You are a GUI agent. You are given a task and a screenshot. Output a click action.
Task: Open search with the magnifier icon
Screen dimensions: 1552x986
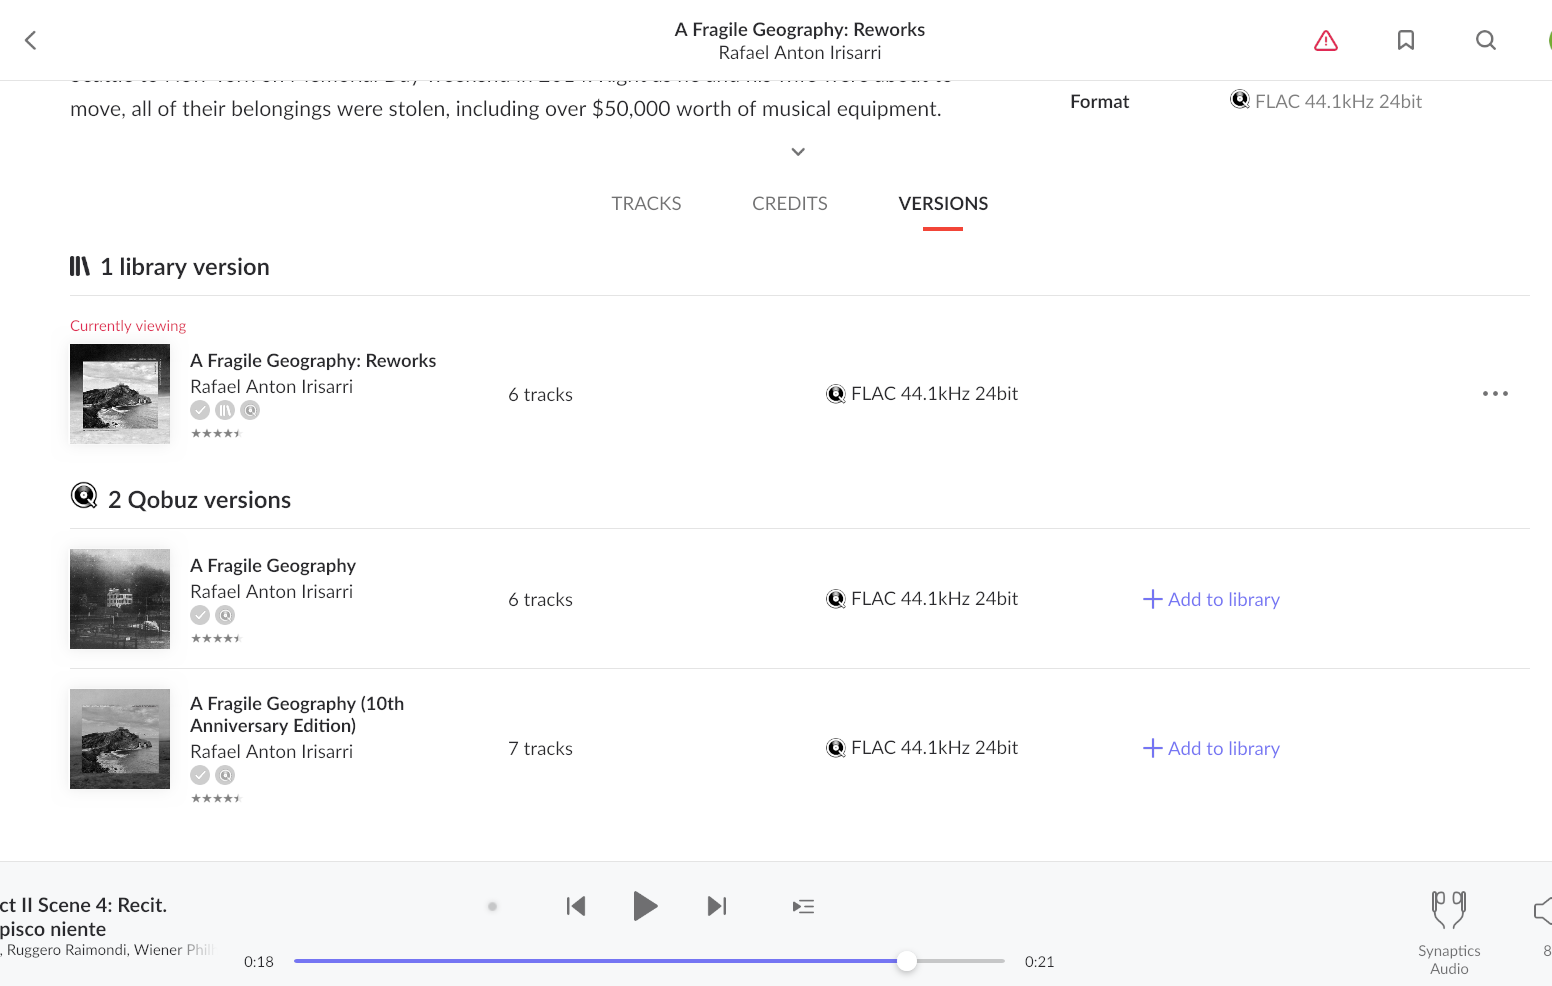click(x=1485, y=40)
